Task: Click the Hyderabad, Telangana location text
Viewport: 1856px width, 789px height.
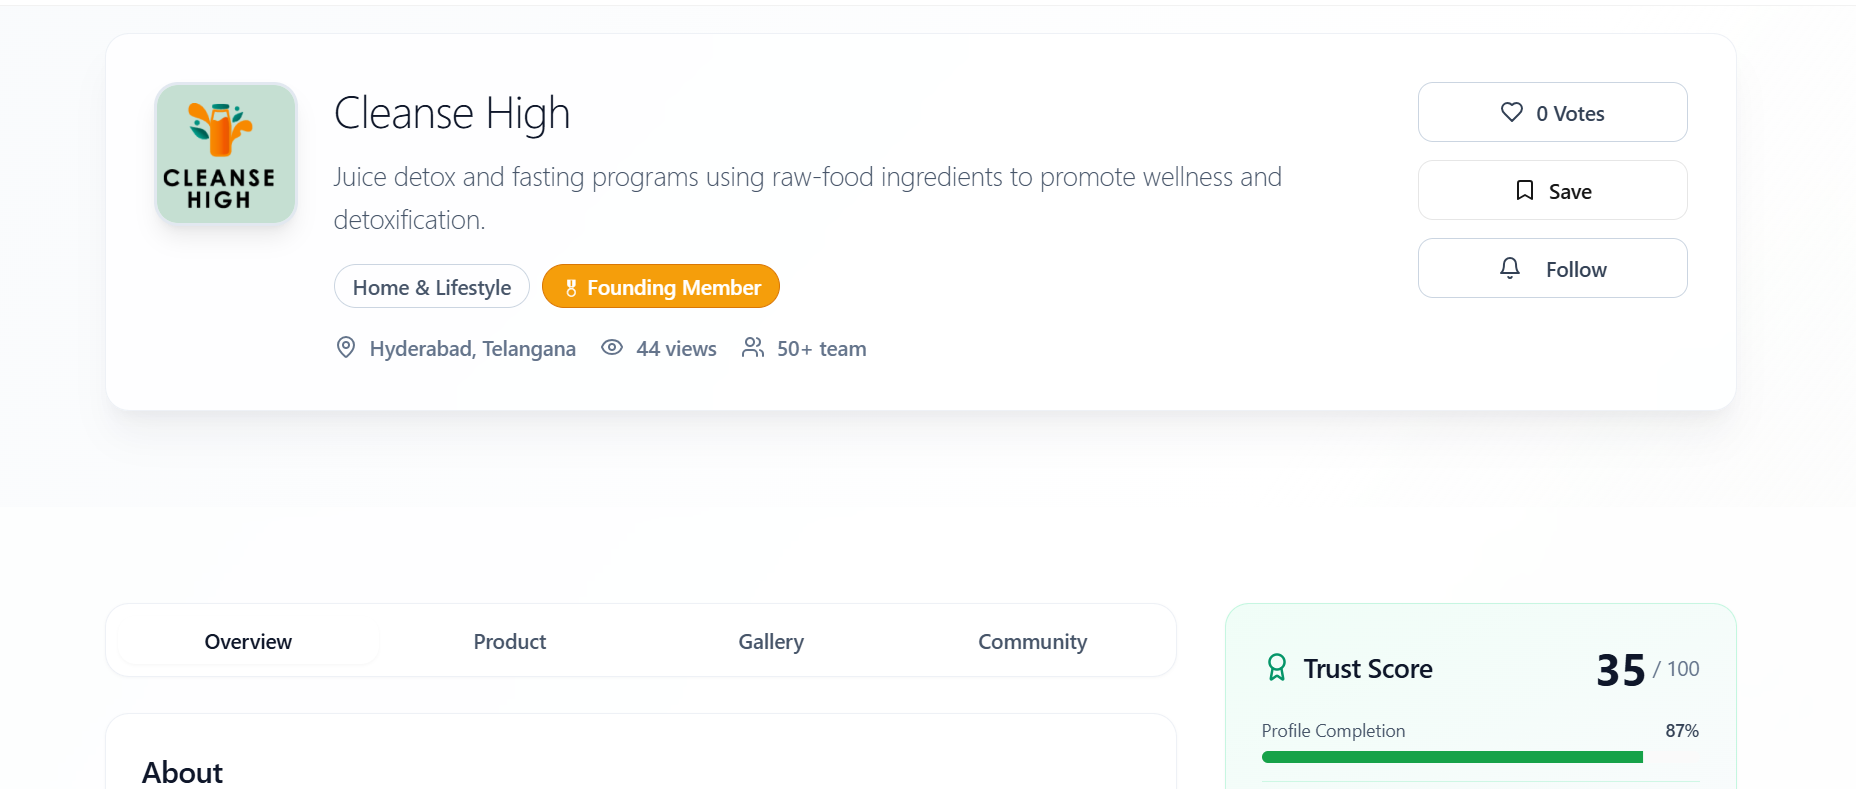Action: click(x=473, y=349)
